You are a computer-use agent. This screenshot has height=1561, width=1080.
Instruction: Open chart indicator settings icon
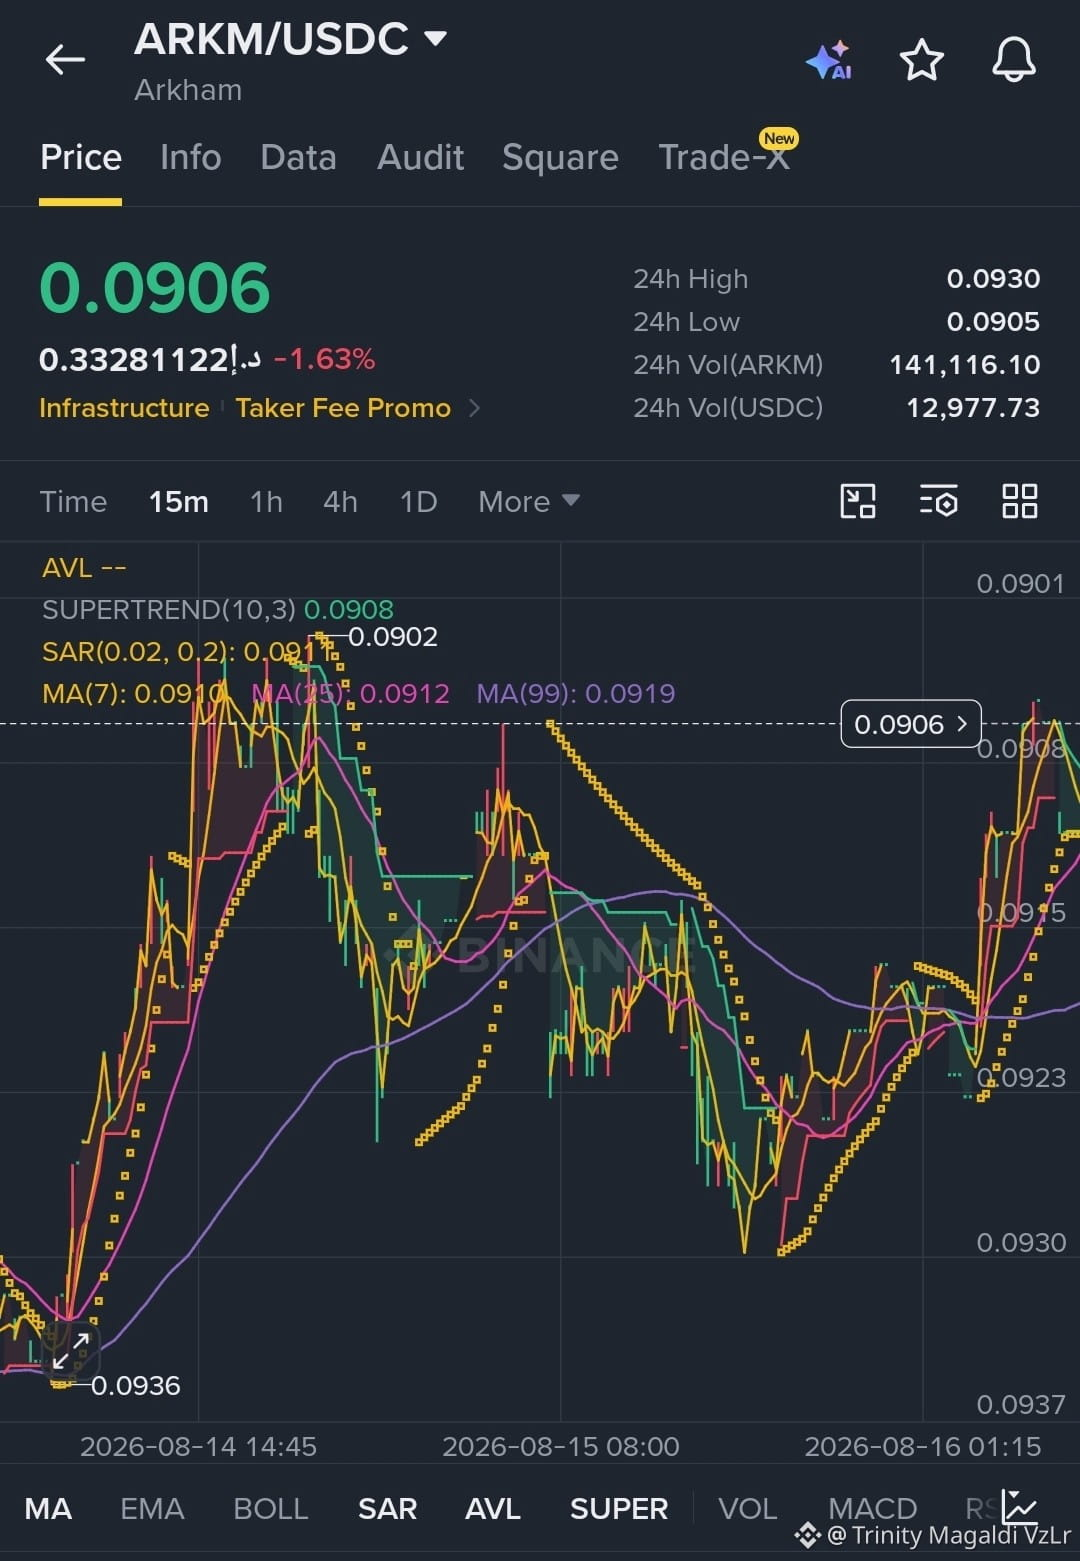point(938,501)
